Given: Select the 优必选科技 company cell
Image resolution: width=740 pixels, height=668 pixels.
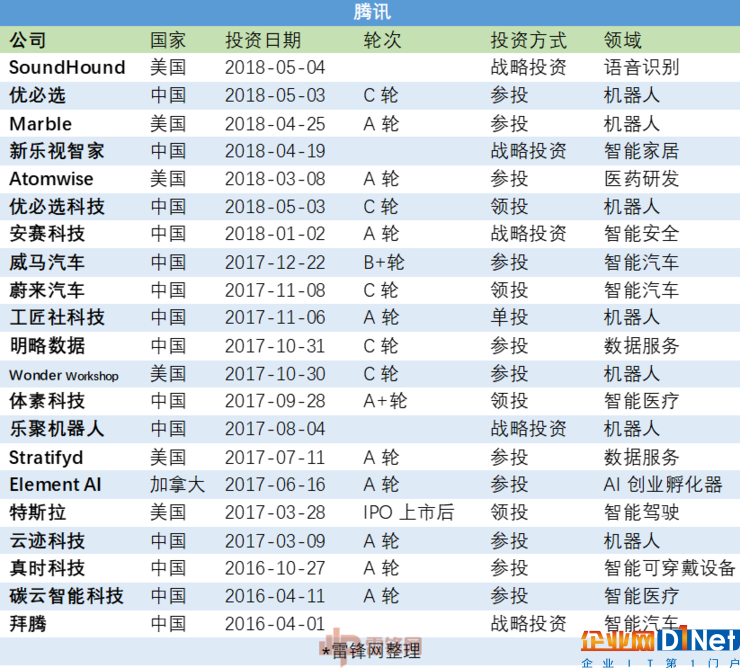Looking at the screenshot, I should pos(57,207).
